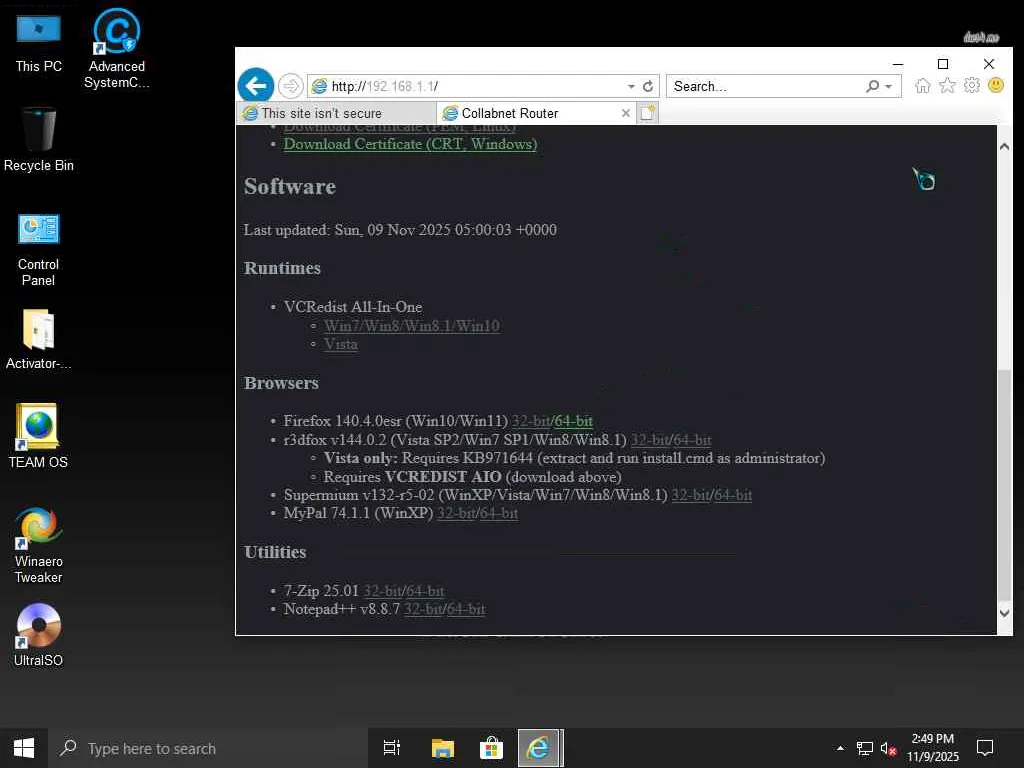Download r3dfox v144.0.2 64-bit
Viewport: 1024px width, 768px height.
coord(692,440)
